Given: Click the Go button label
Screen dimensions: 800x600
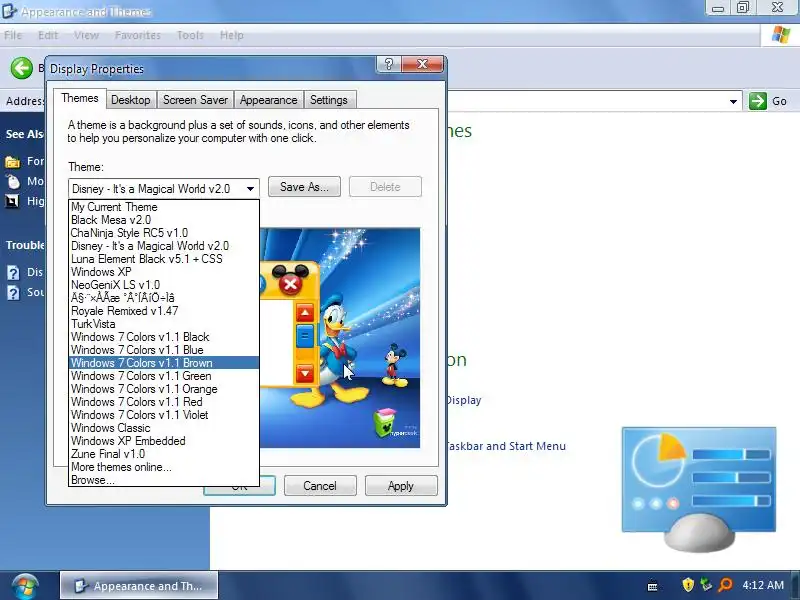Looking at the screenshot, I should click(x=779, y=101).
